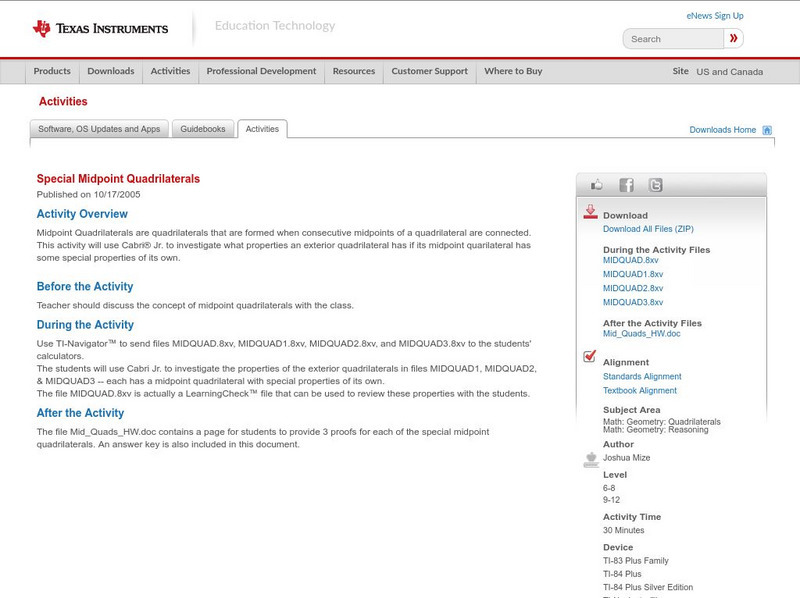Image resolution: width=800 pixels, height=598 pixels.
Task: Select the US and Canada site selector
Action: [x=730, y=72]
